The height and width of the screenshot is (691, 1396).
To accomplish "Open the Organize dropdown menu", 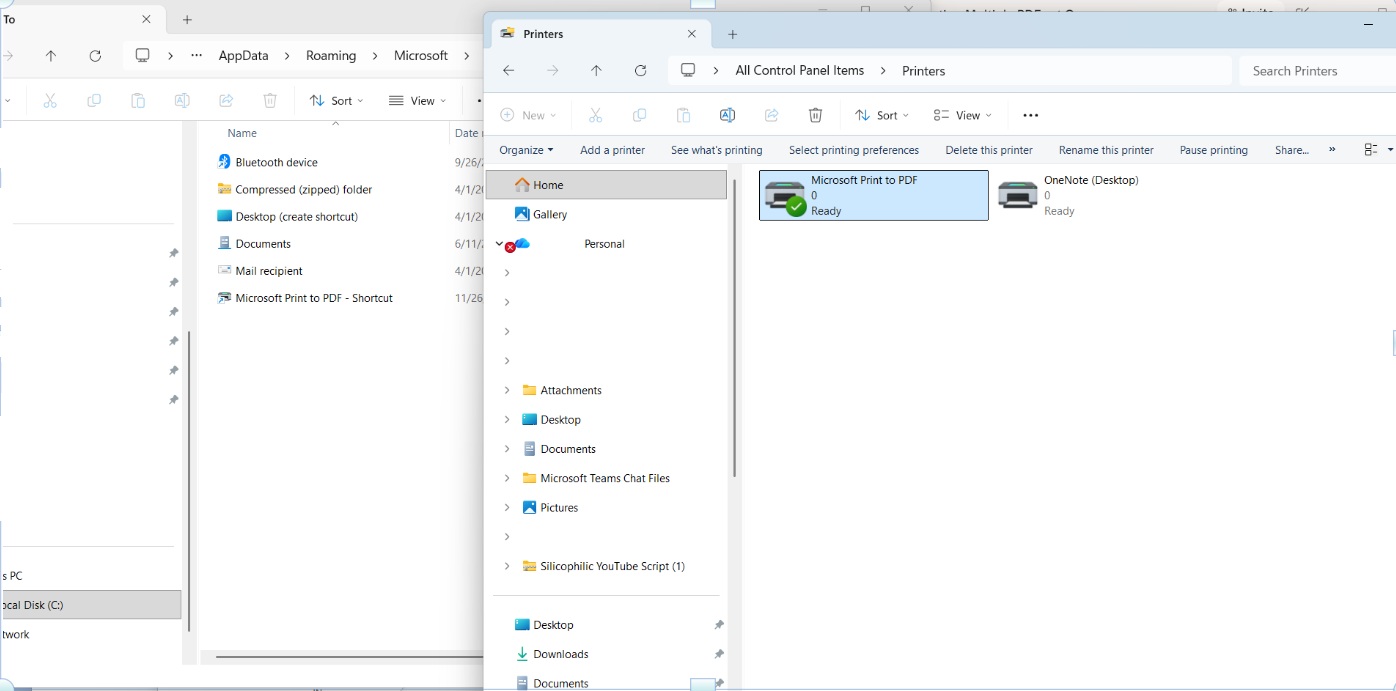I will point(526,150).
